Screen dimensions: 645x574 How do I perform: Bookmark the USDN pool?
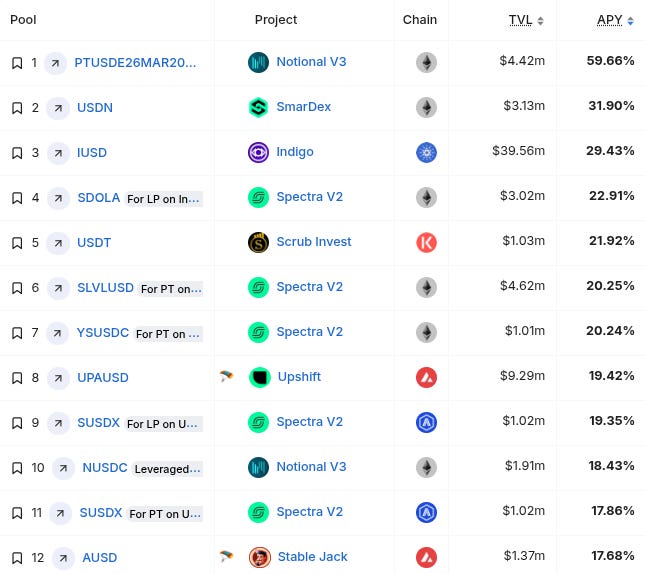click(17, 108)
